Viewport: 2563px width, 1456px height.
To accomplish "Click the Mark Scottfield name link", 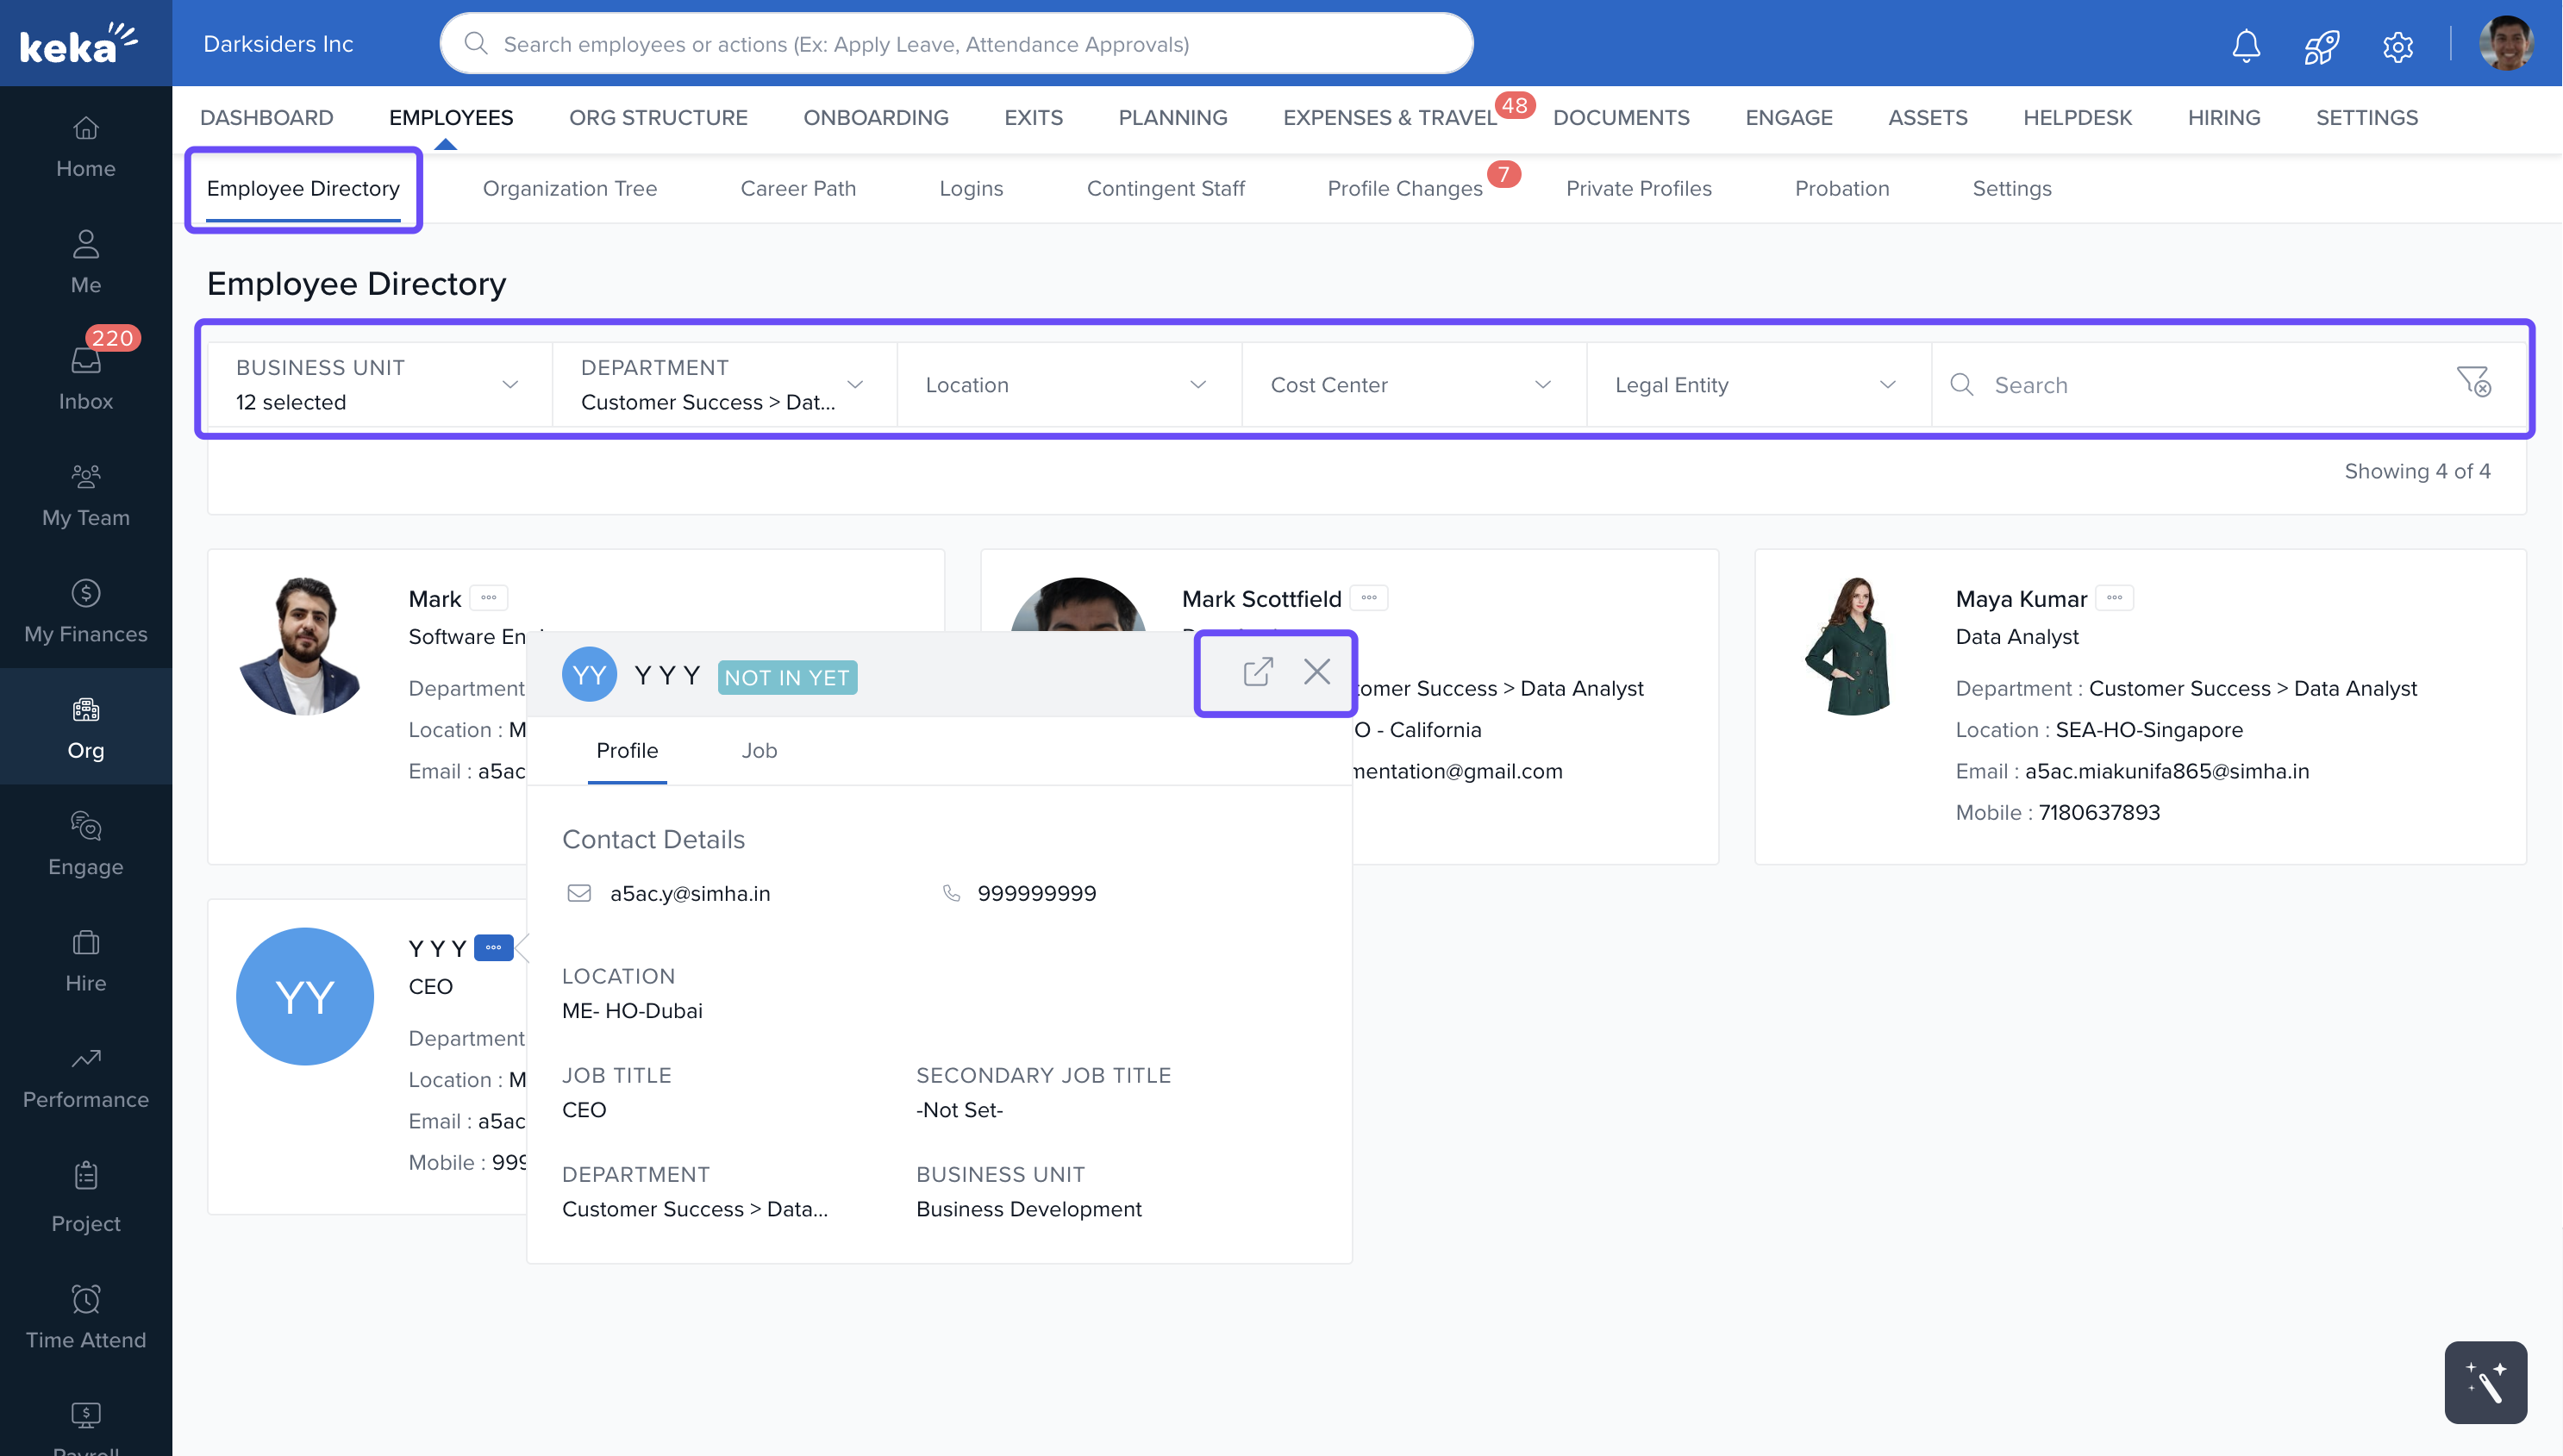I will click(1261, 599).
